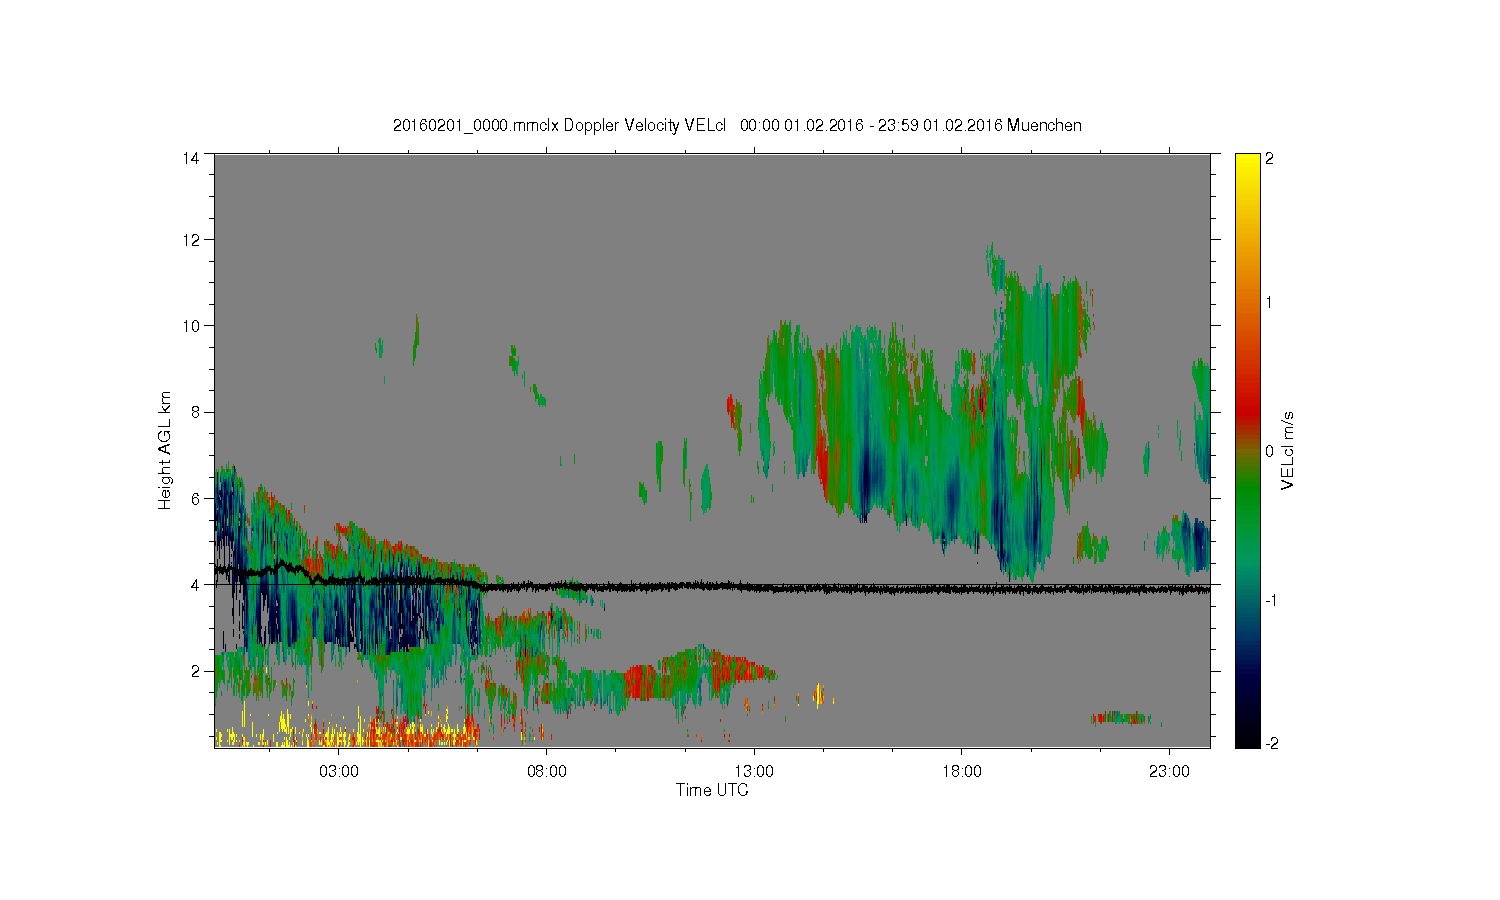
Task: Click the 6 km height tick label
Action: click(x=196, y=498)
